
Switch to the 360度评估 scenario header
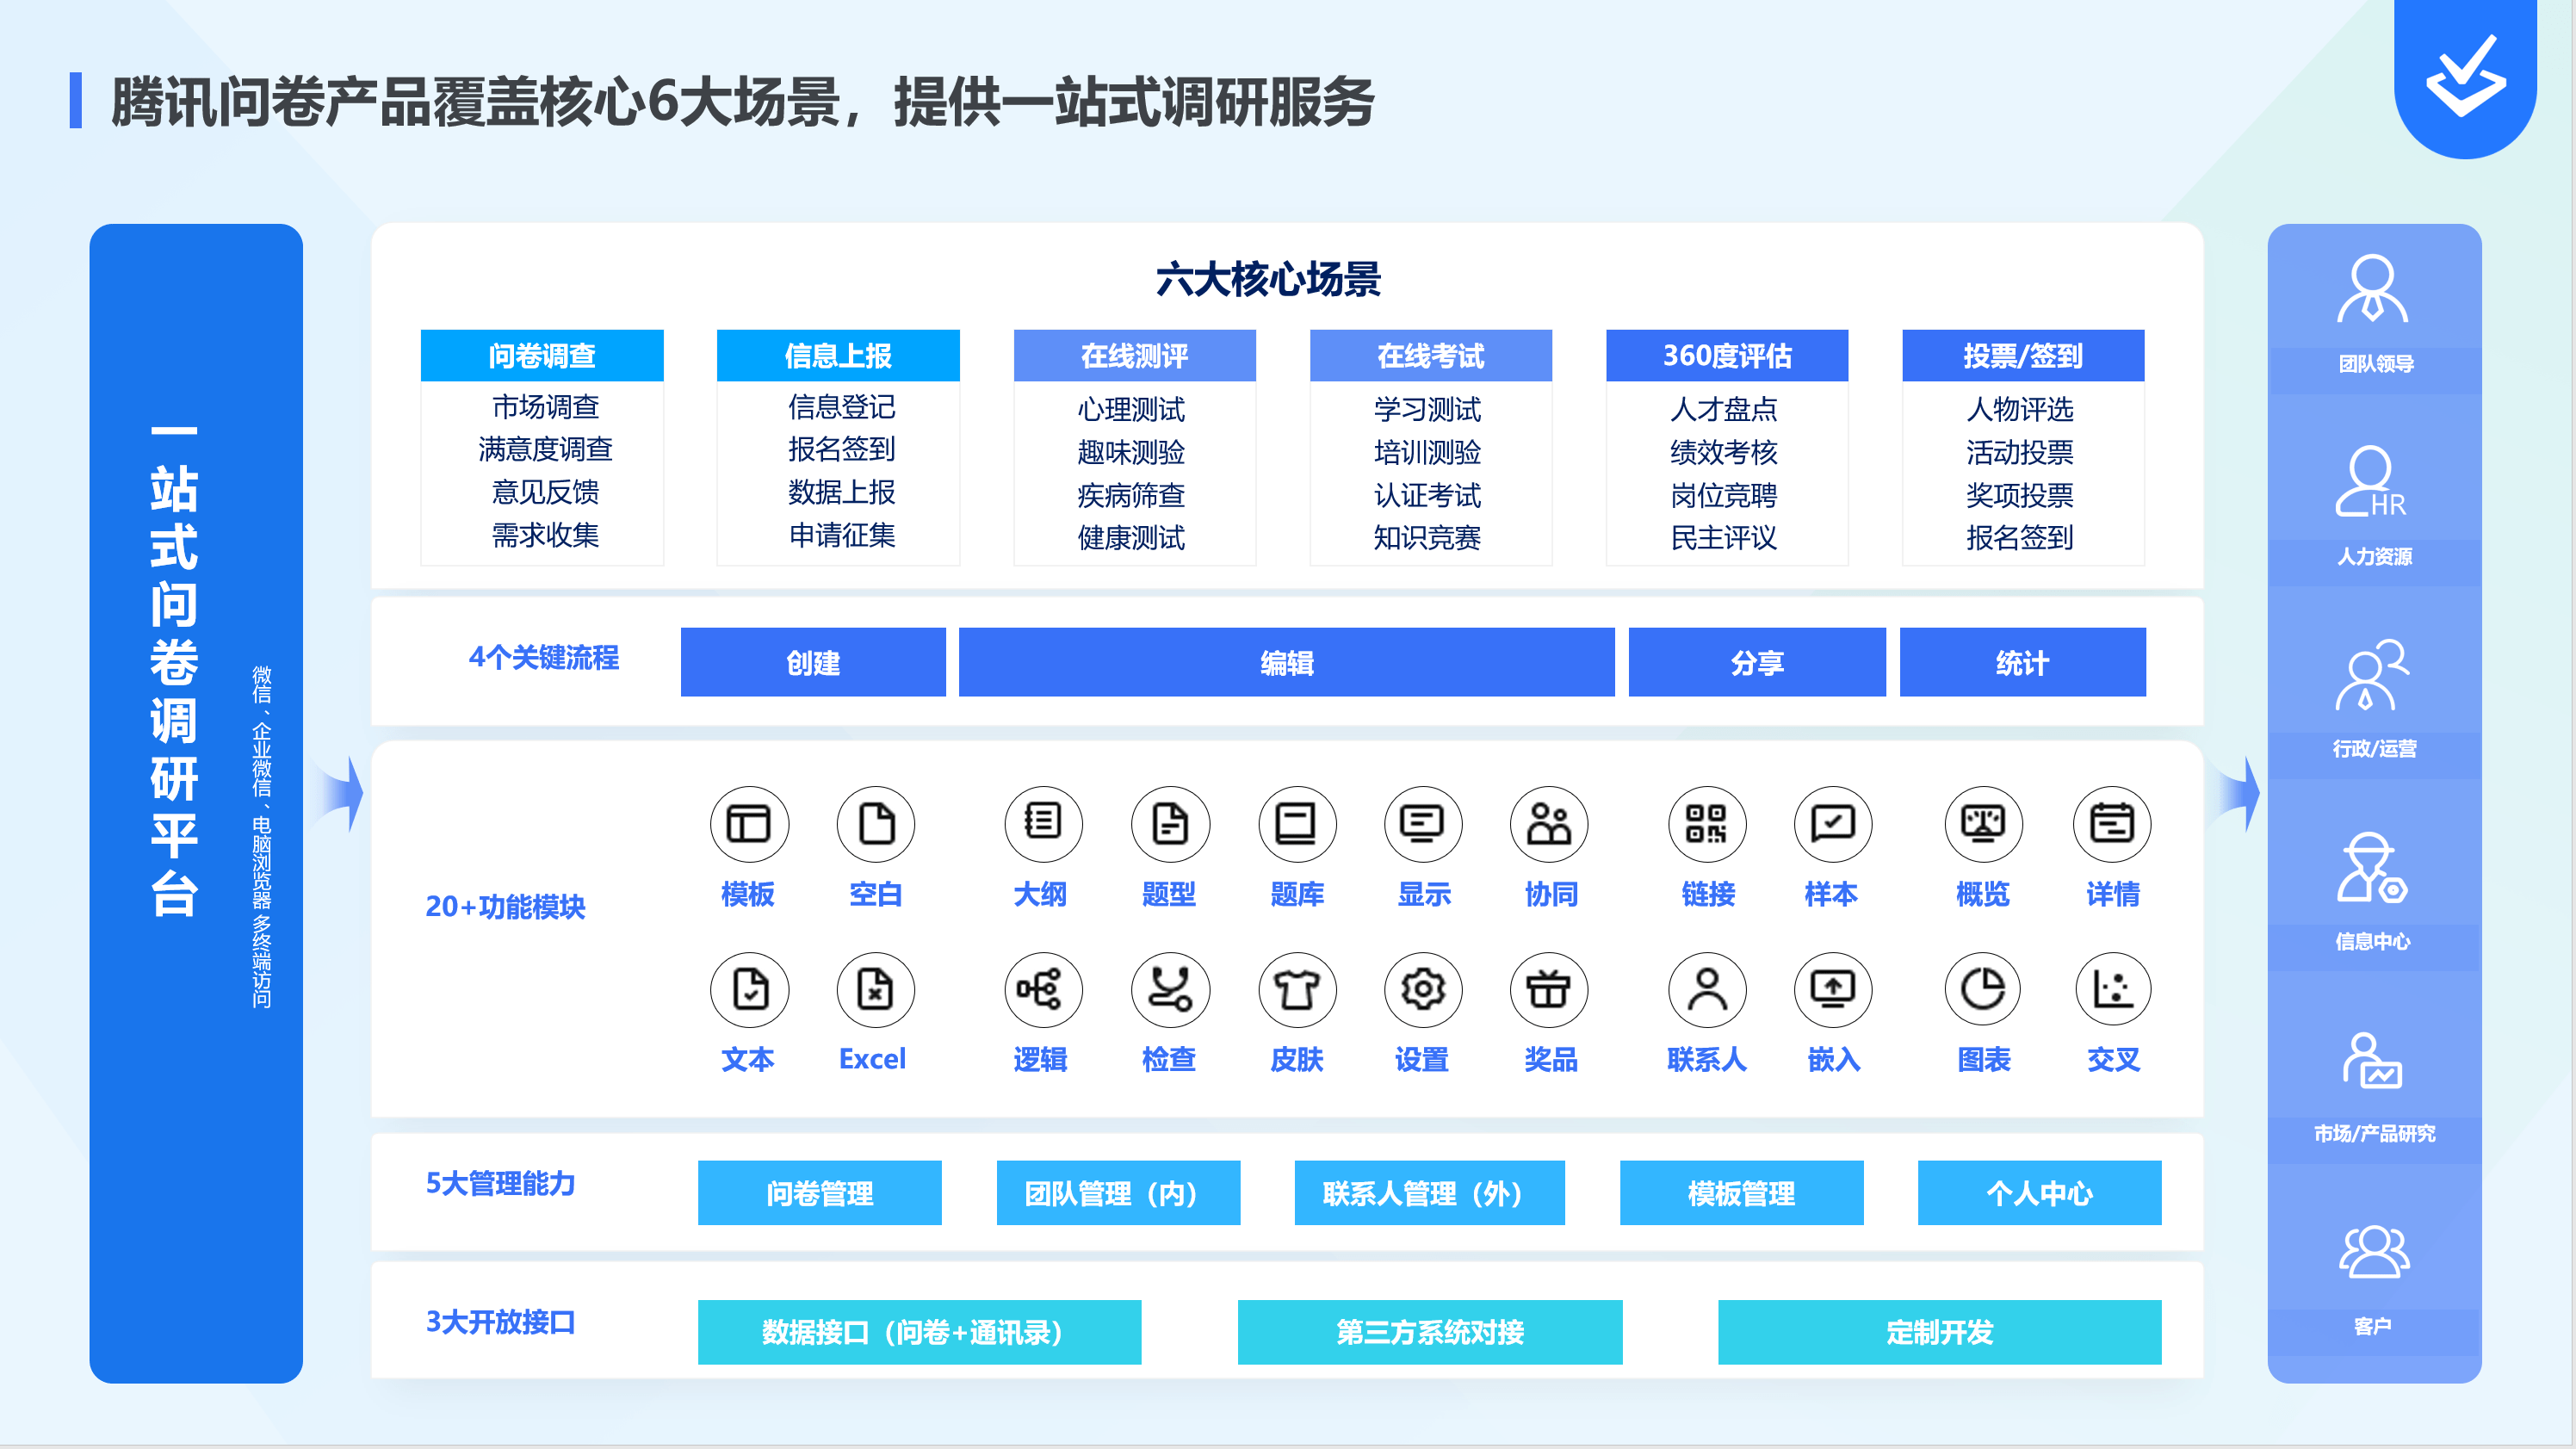tap(1726, 356)
